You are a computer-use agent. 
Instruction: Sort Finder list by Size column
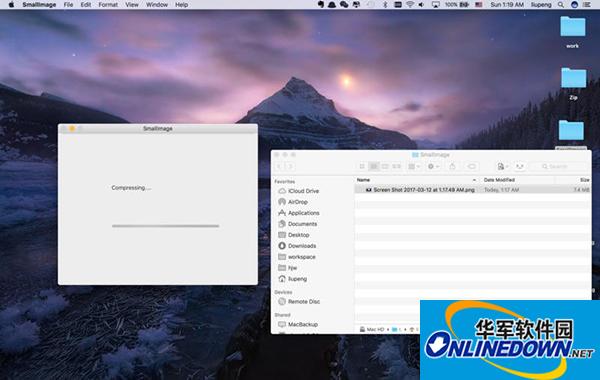pos(573,179)
